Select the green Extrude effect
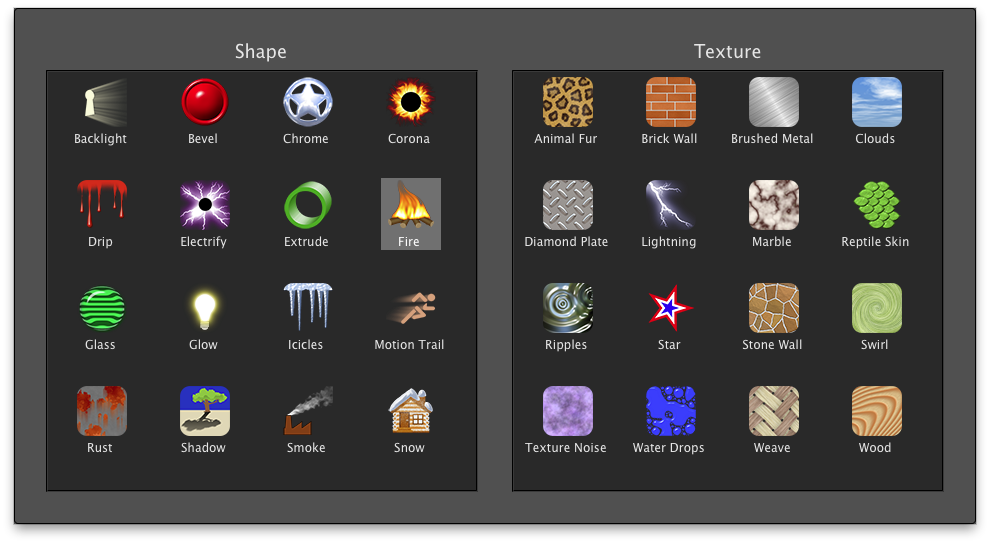990x544 pixels. (x=307, y=206)
